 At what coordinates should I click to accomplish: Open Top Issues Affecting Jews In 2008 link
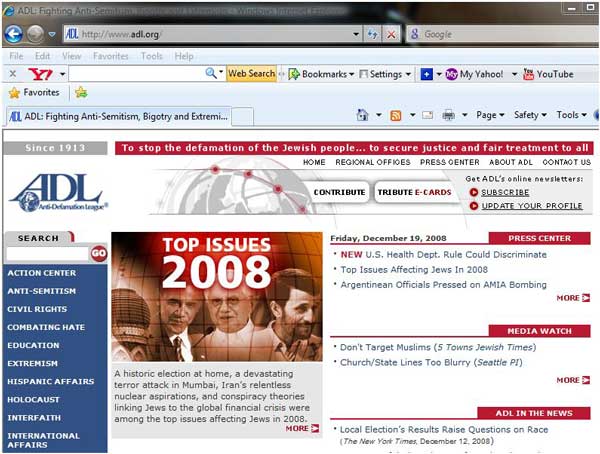point(413,270)
